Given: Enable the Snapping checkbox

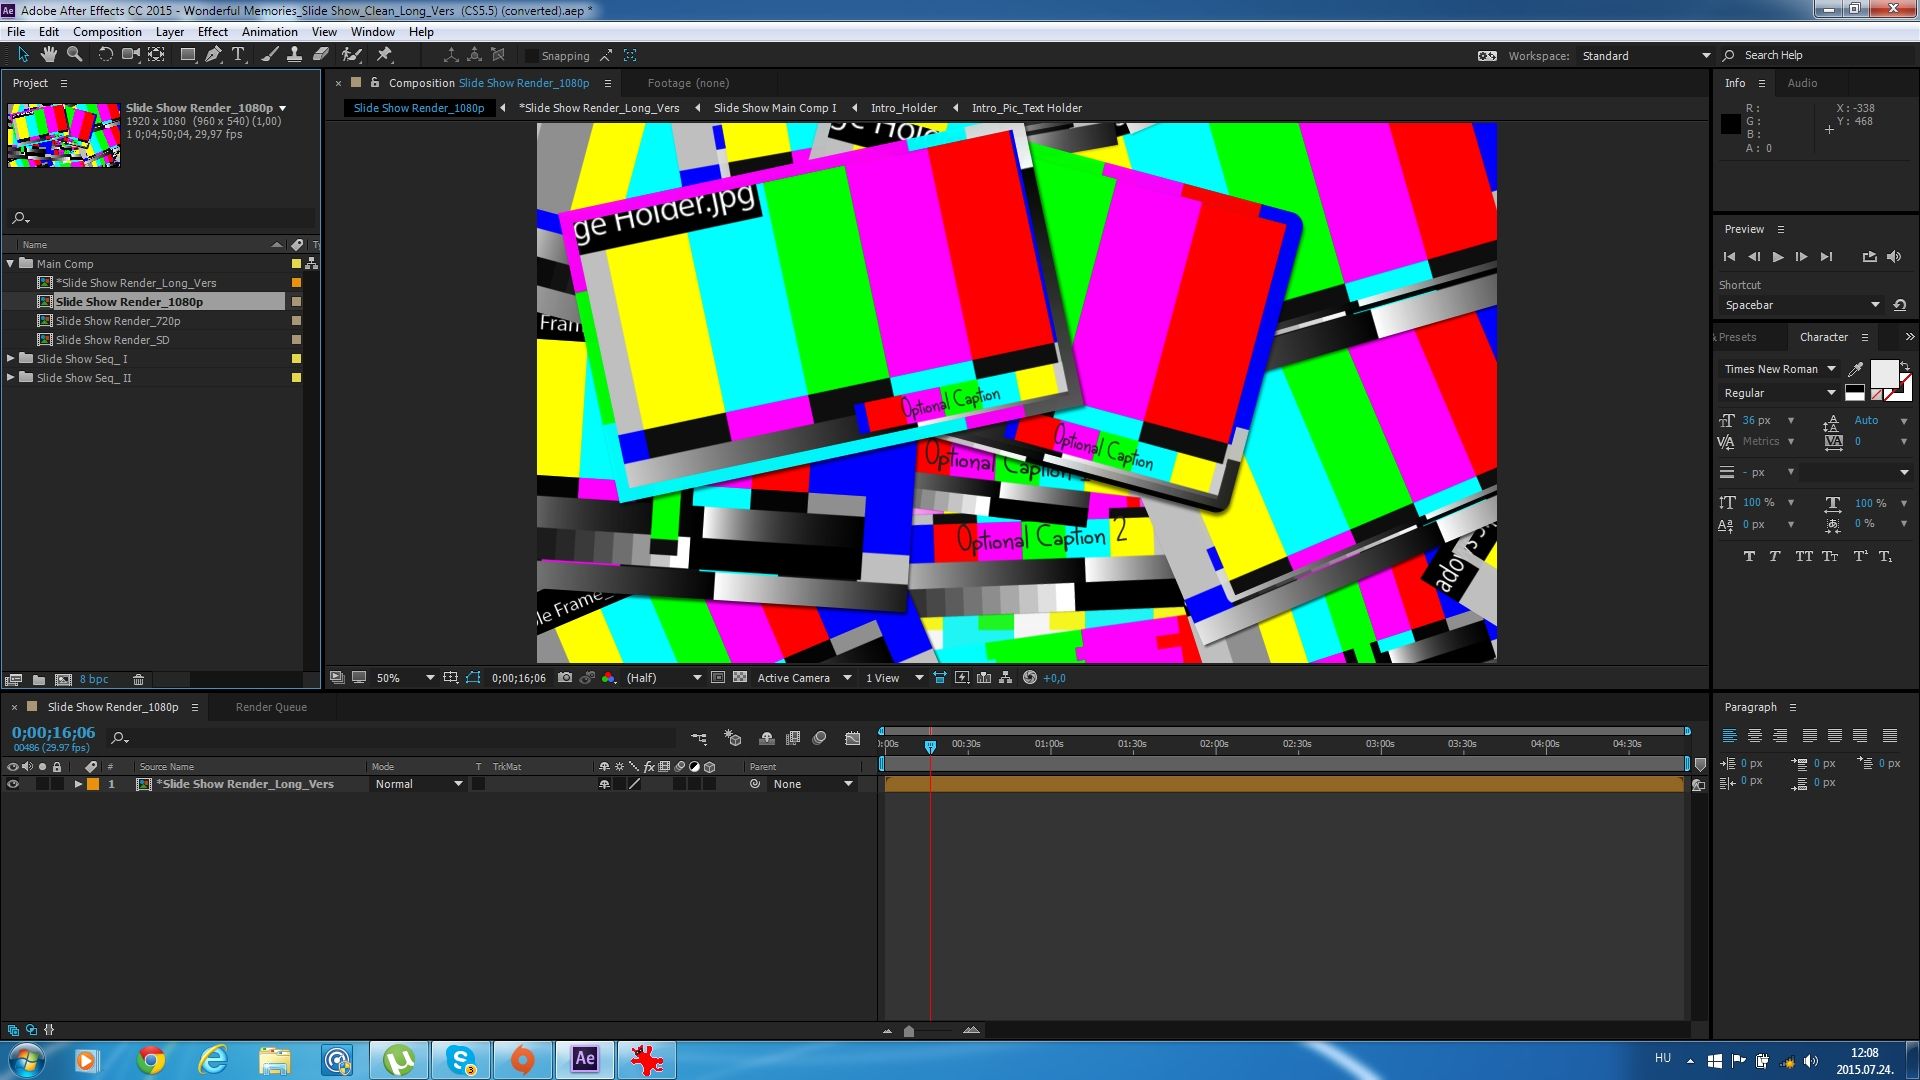Looking at the screenshot, I should tap(531, 56).
